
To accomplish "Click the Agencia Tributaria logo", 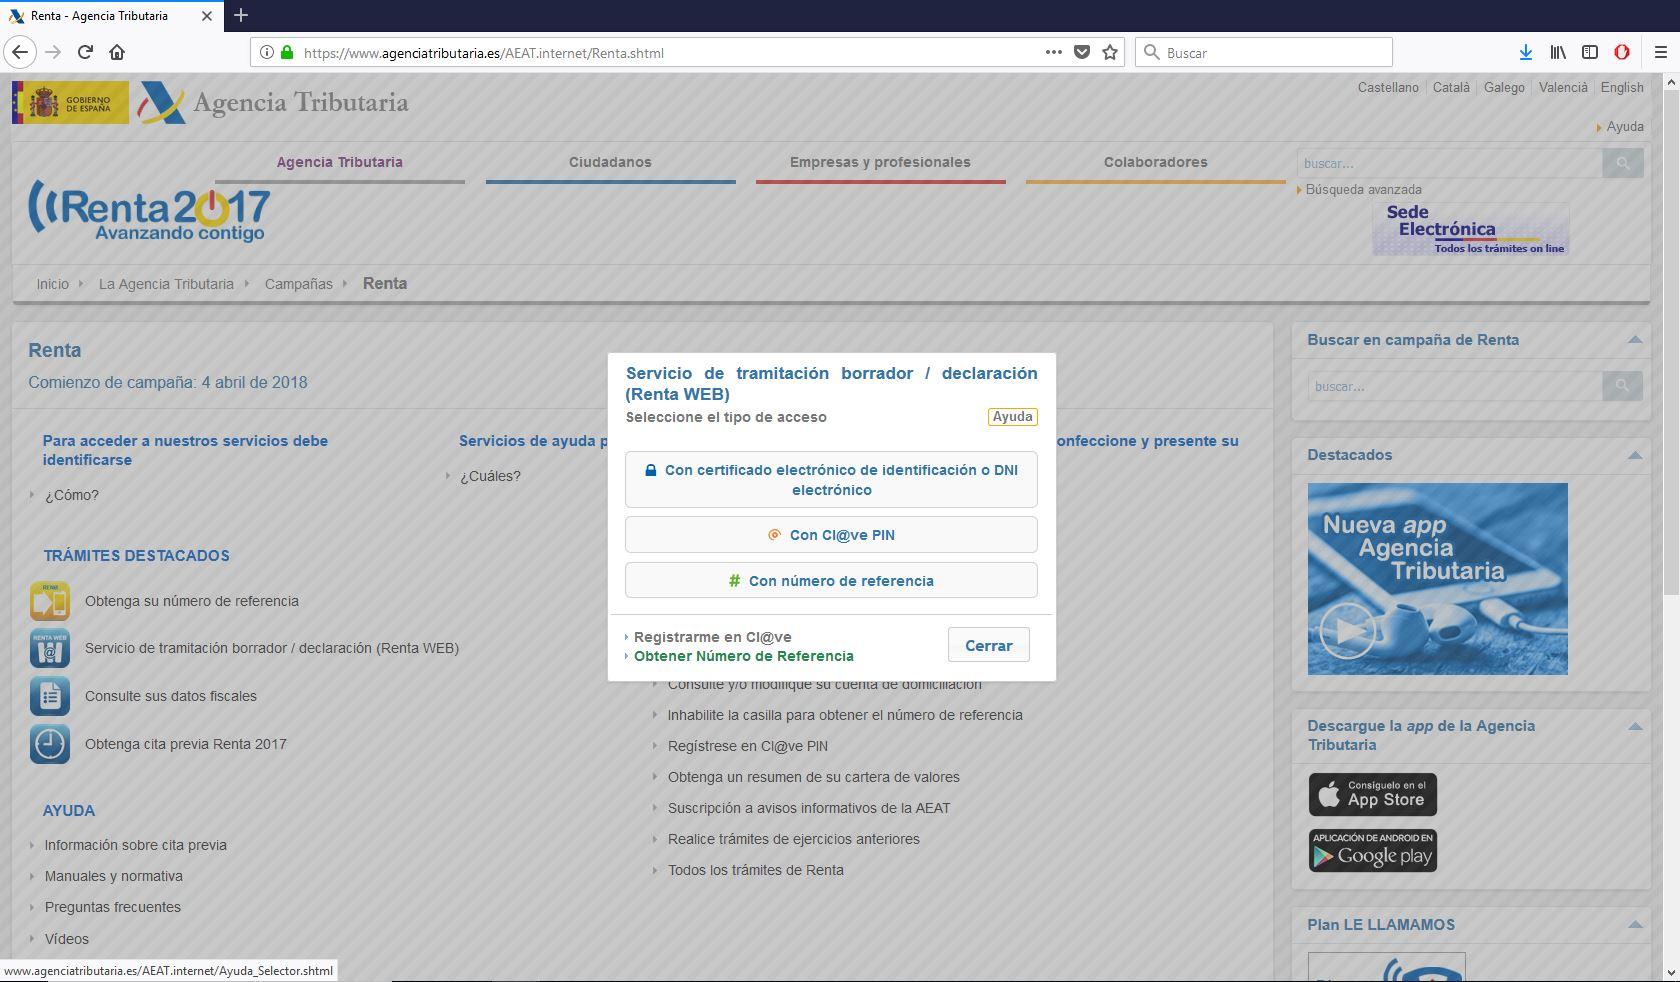I will click(273, 102).
